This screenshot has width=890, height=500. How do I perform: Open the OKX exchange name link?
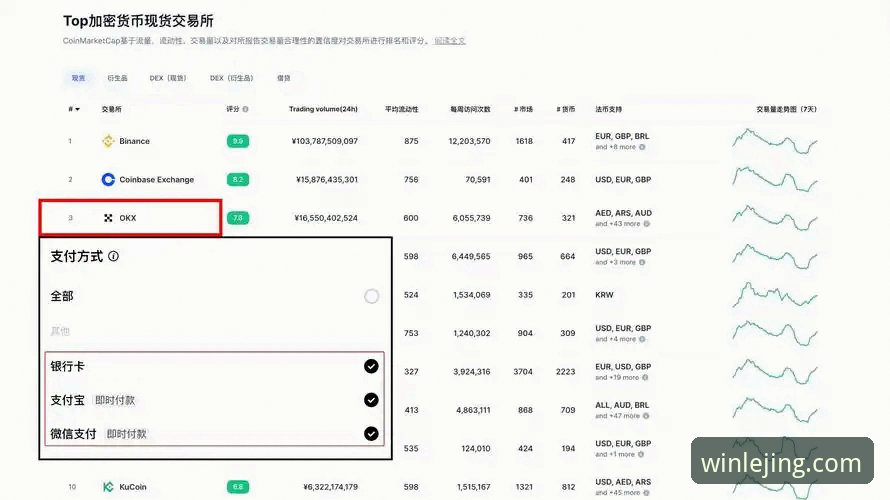coord(128,218)
